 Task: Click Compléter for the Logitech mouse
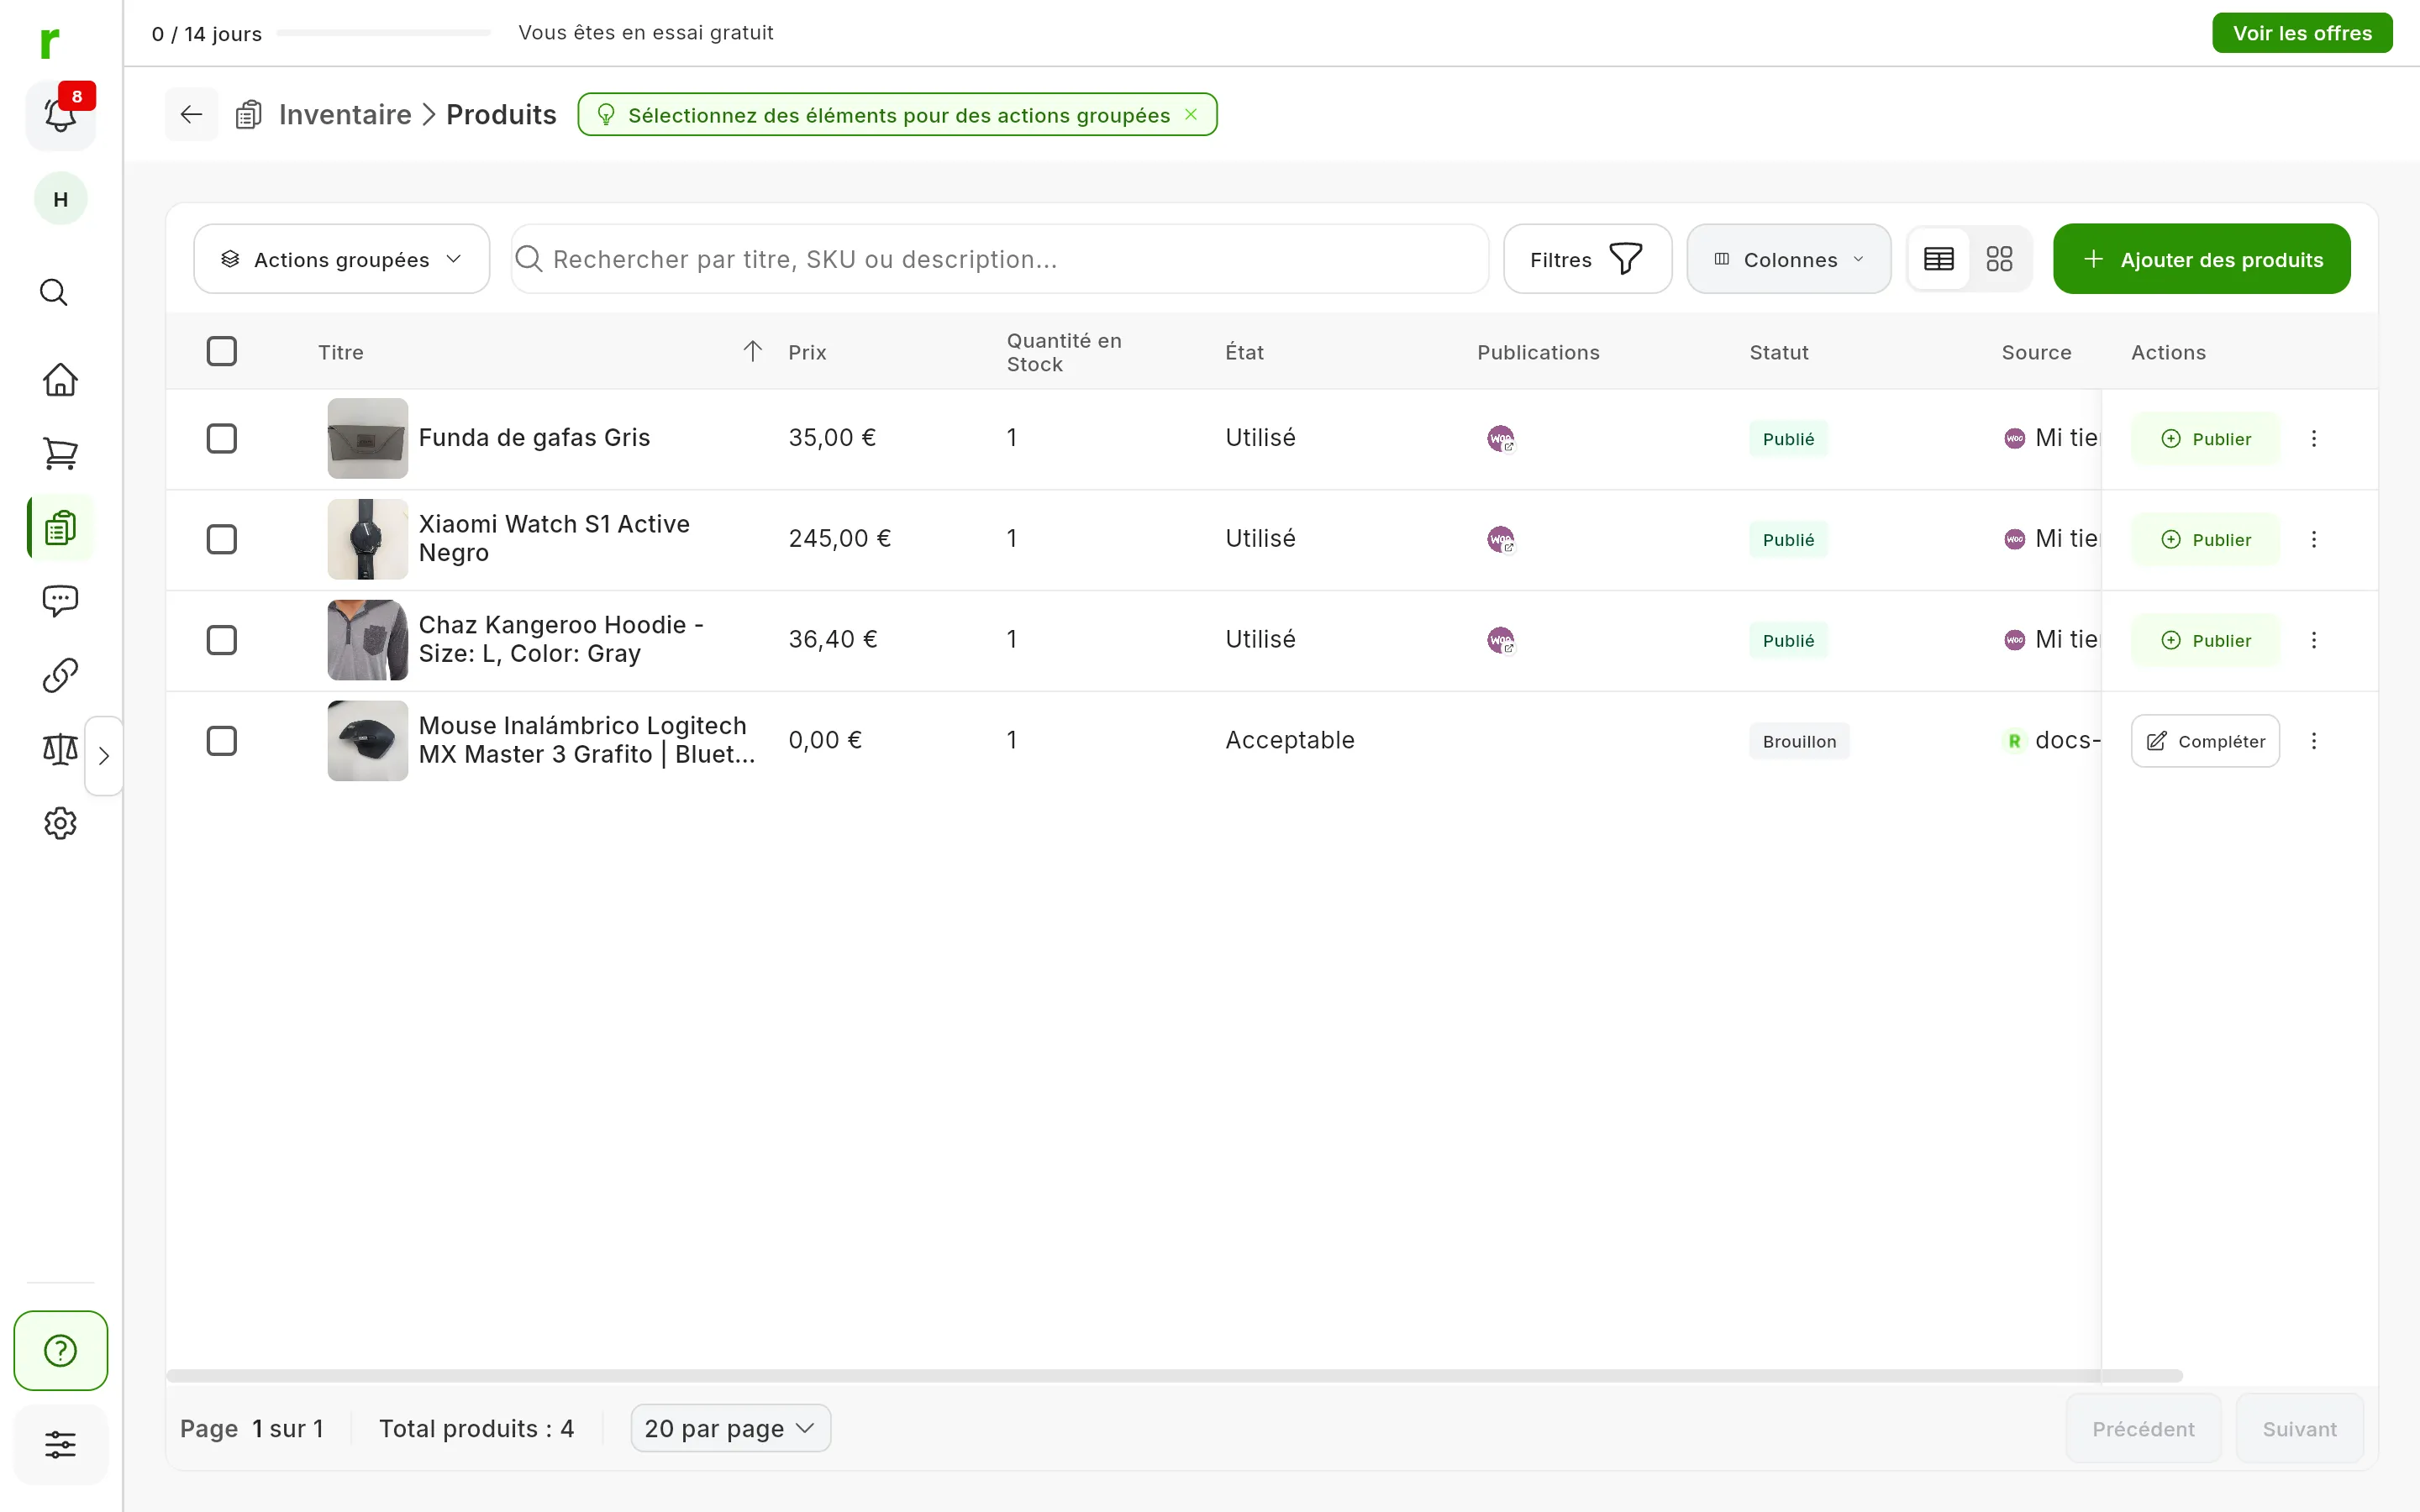pos(2205,741)
